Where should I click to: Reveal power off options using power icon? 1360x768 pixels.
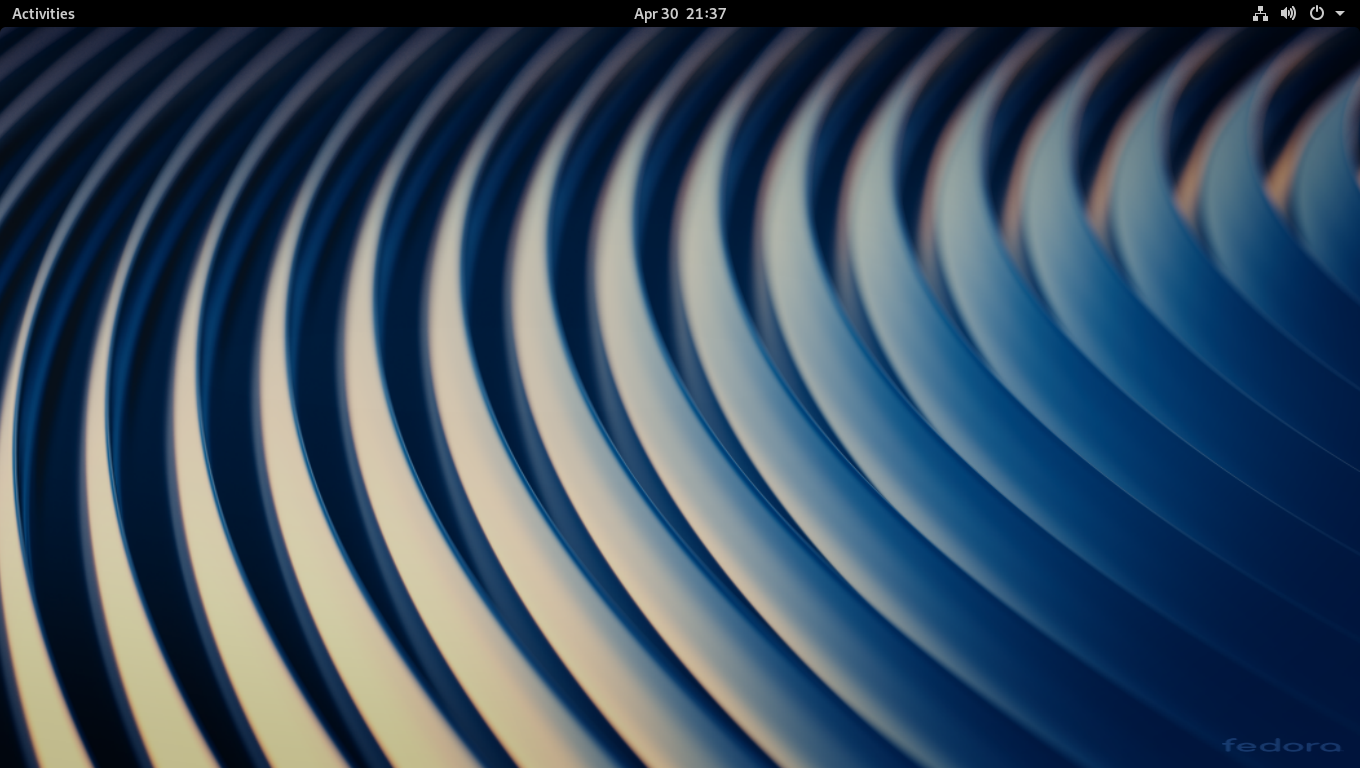click(x=1317, y=13)
